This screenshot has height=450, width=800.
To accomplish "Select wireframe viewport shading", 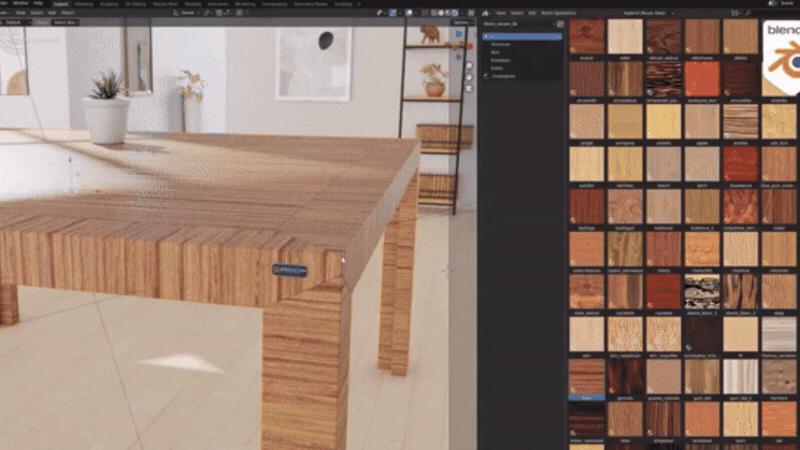I will pos(434,13).
